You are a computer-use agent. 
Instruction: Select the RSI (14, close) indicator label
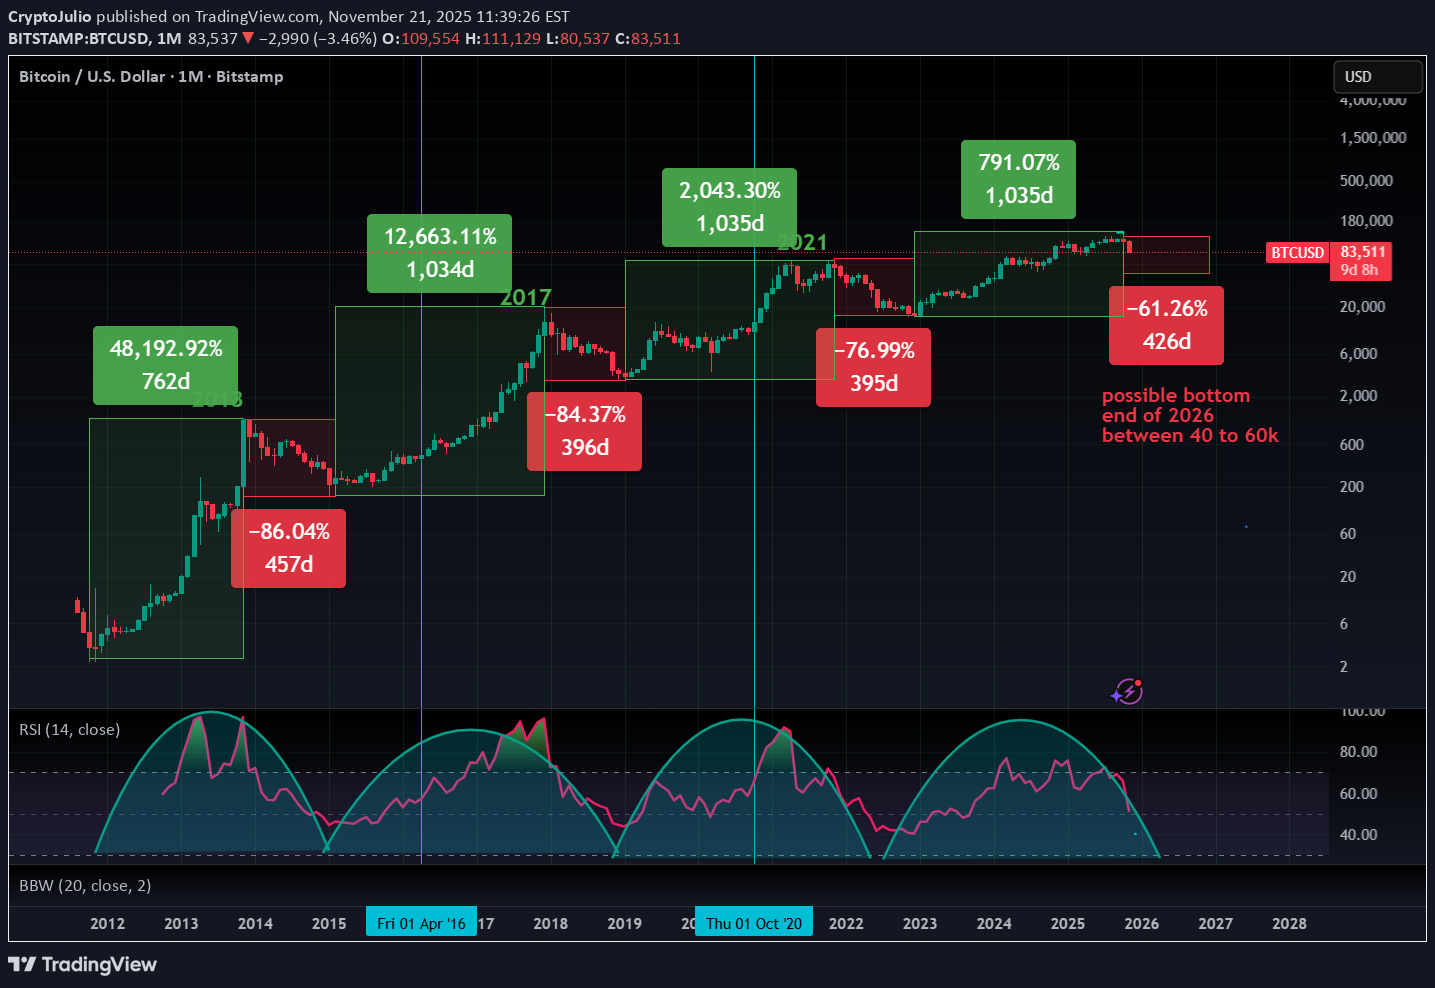tap(69, 729)
